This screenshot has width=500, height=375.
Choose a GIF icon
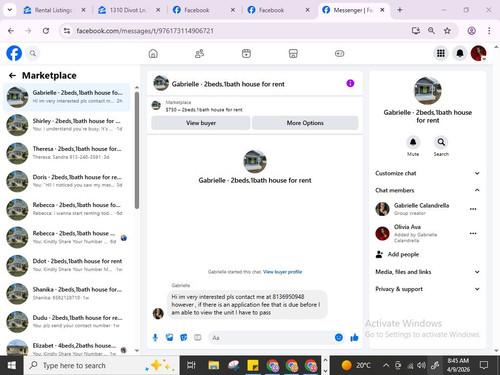(x=198, y=338)
